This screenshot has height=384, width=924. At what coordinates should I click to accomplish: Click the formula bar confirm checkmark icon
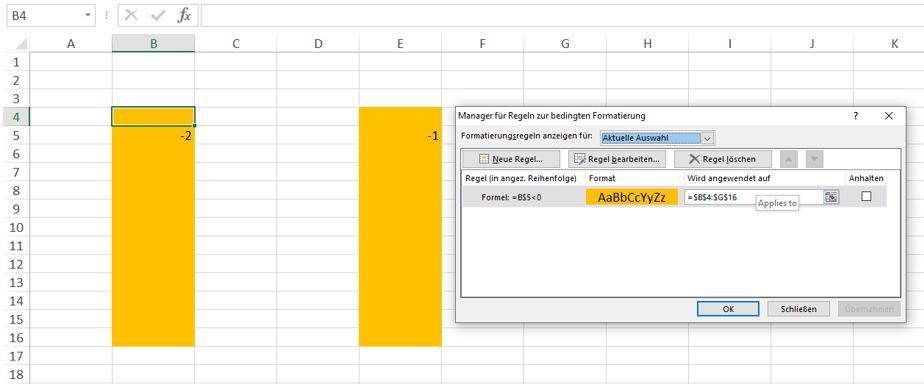click(157, 15)
